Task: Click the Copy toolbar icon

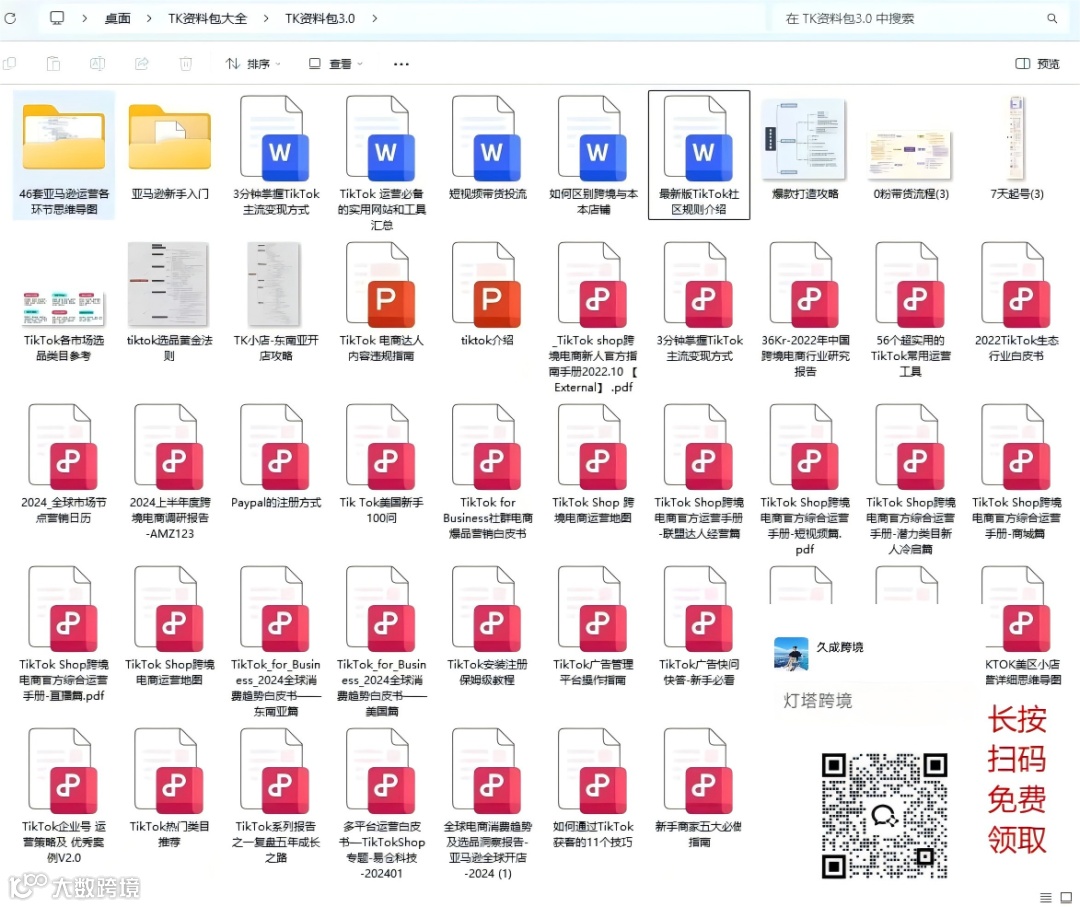Action: [10, 64]
